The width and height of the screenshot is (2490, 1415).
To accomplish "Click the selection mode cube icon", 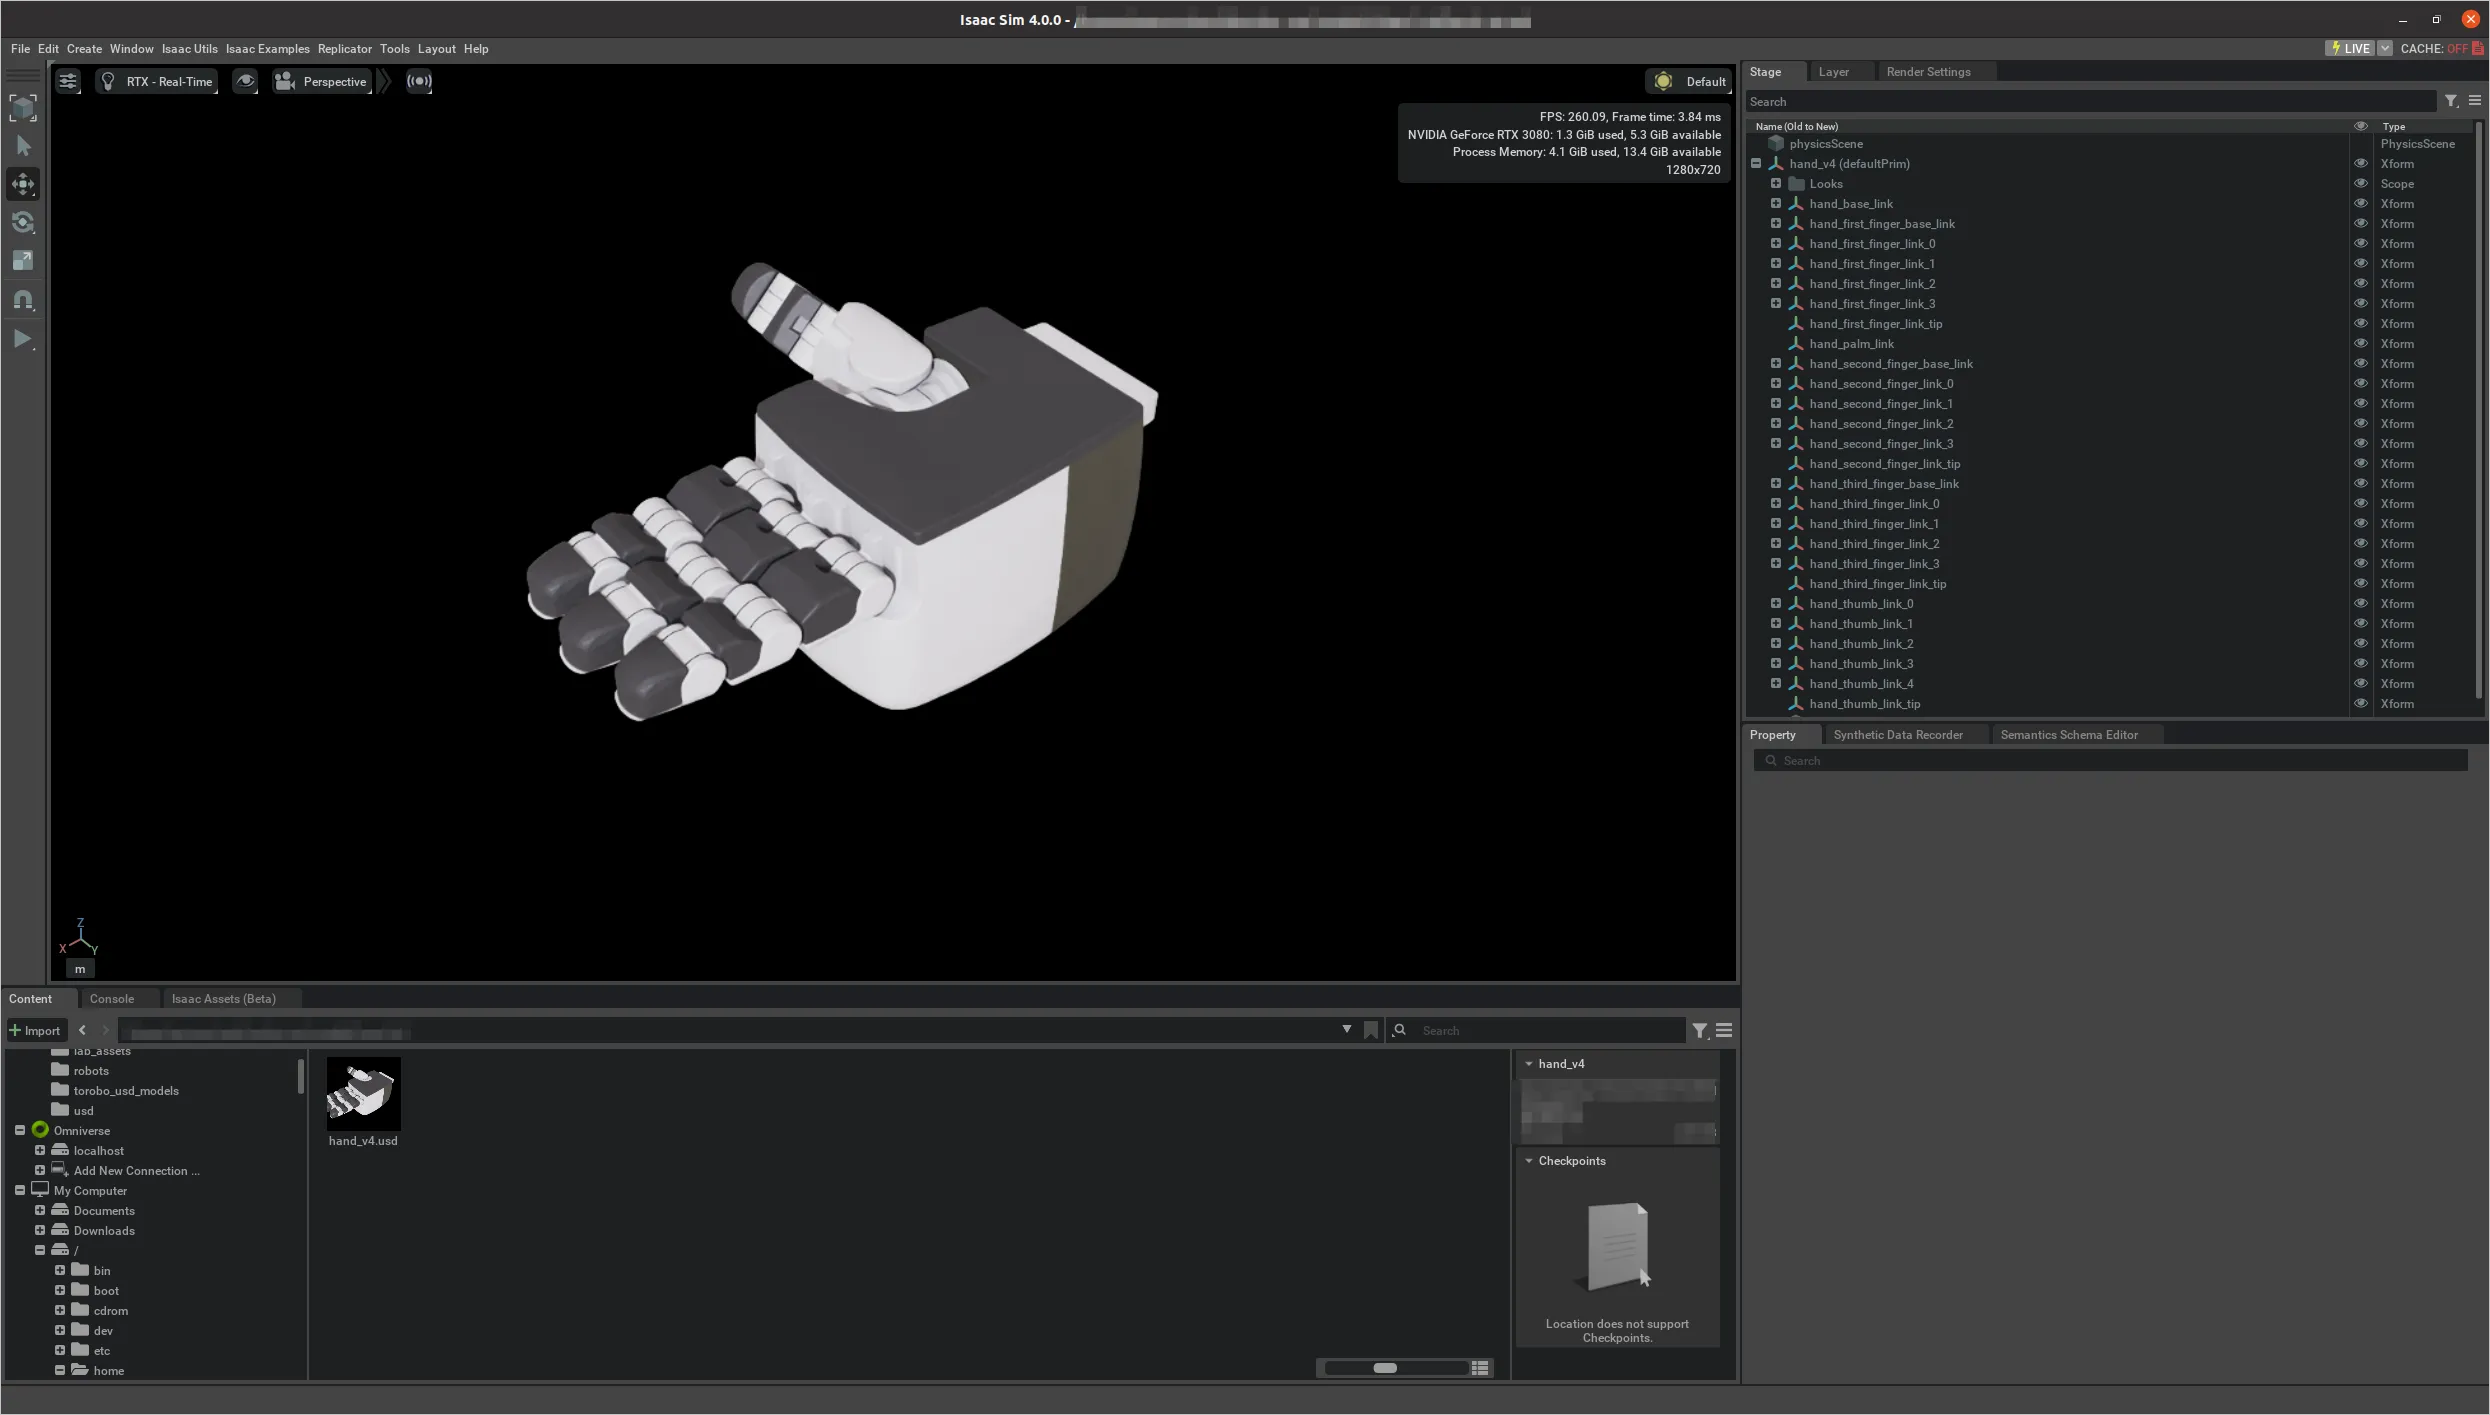I will click(23, 107).
